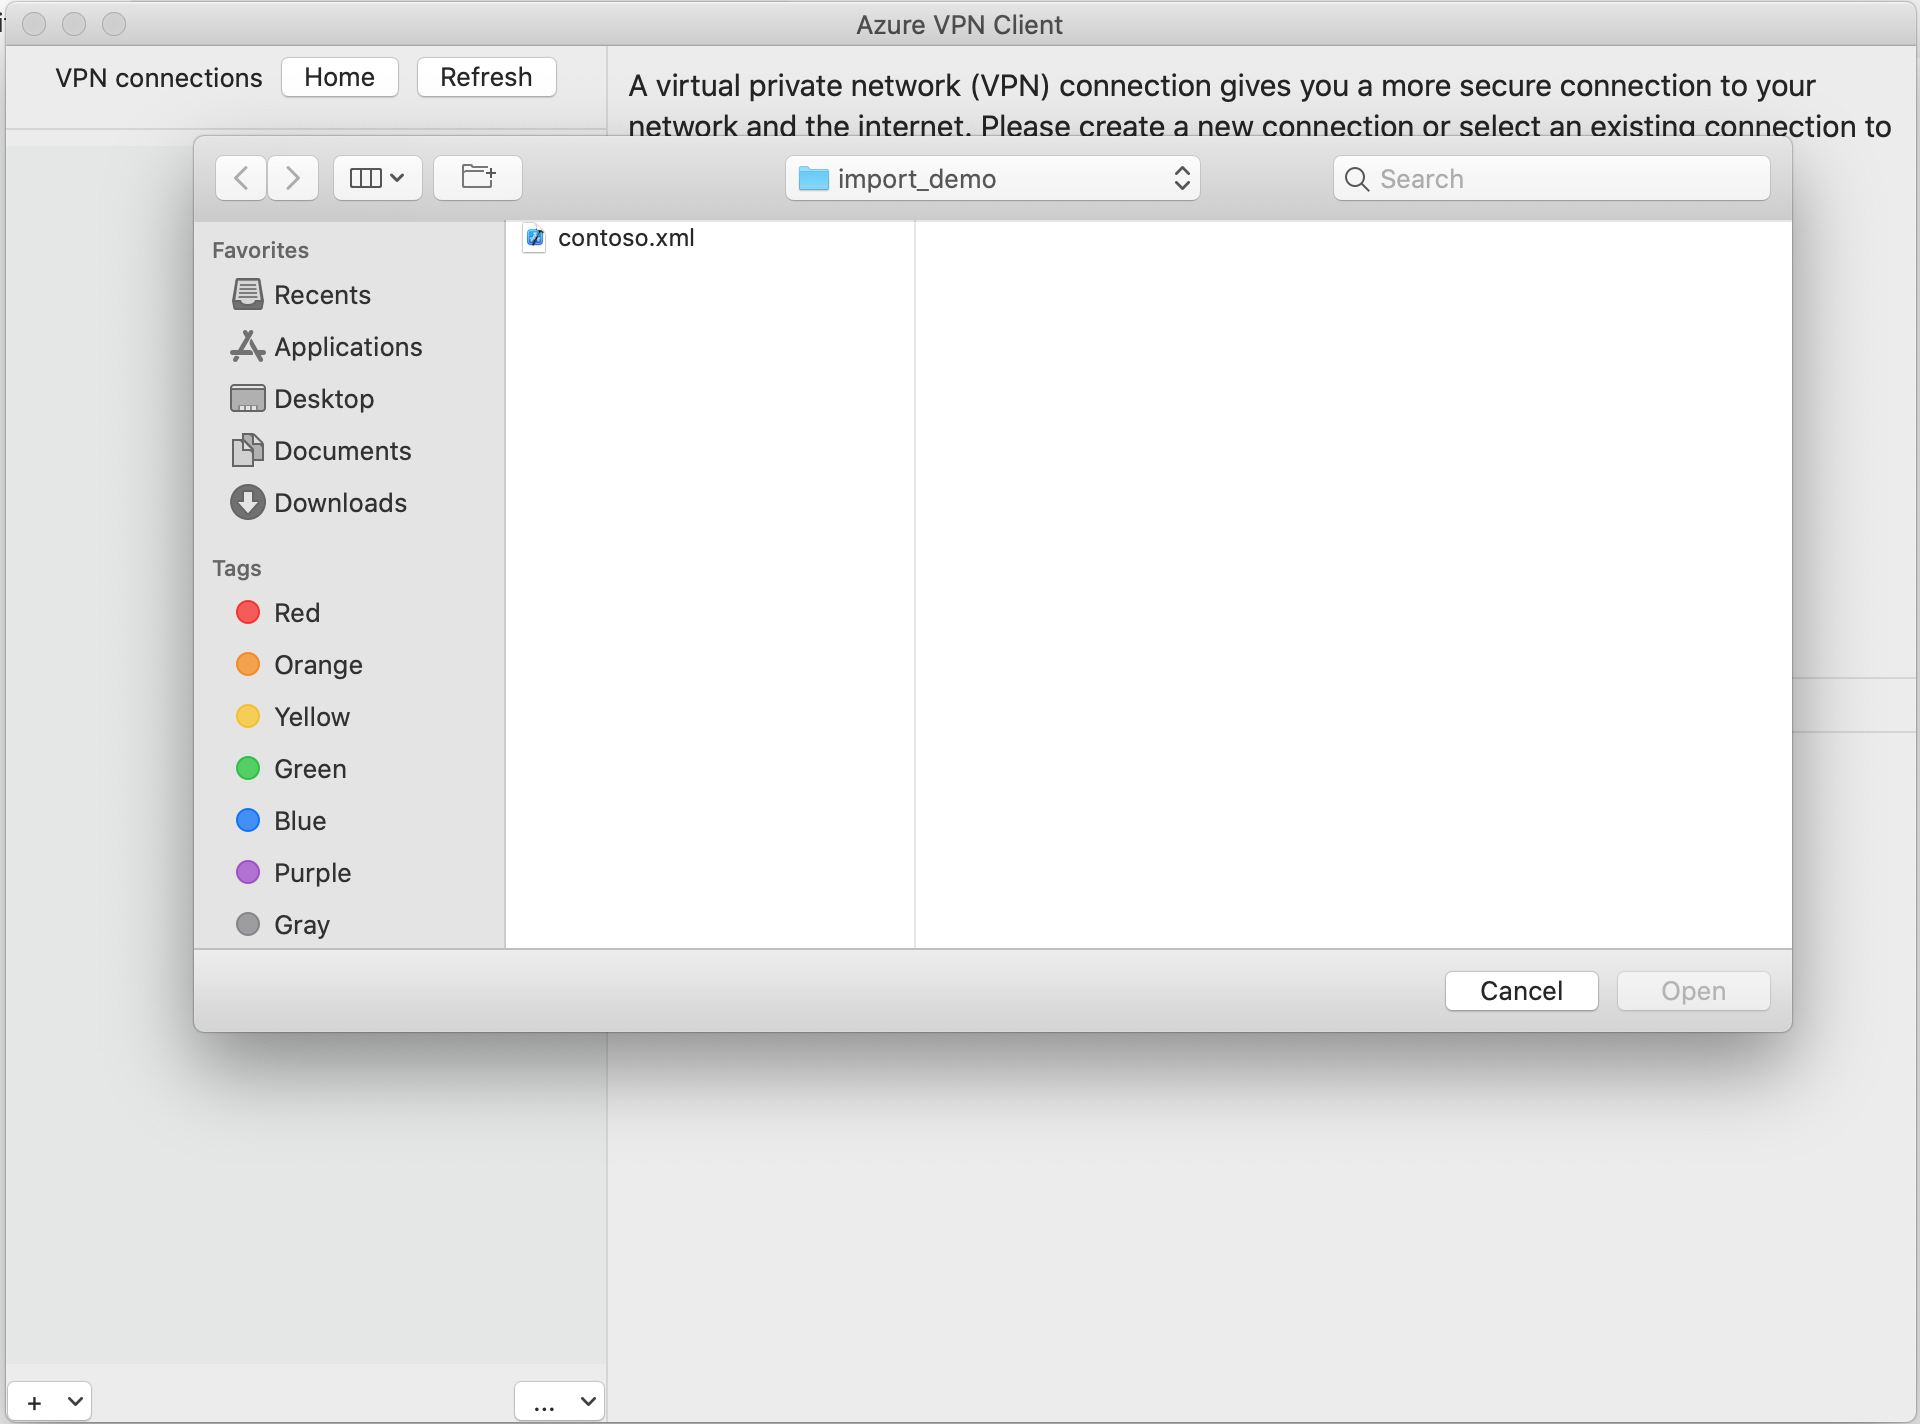Select the Desktop sidebar location
Viewport: 1920px width, 1424px height.
[321, 396]
